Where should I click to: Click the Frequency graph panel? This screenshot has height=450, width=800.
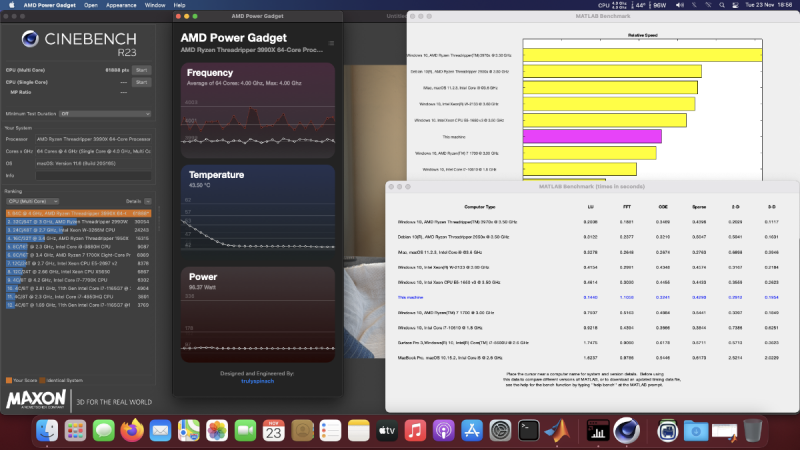258,110
